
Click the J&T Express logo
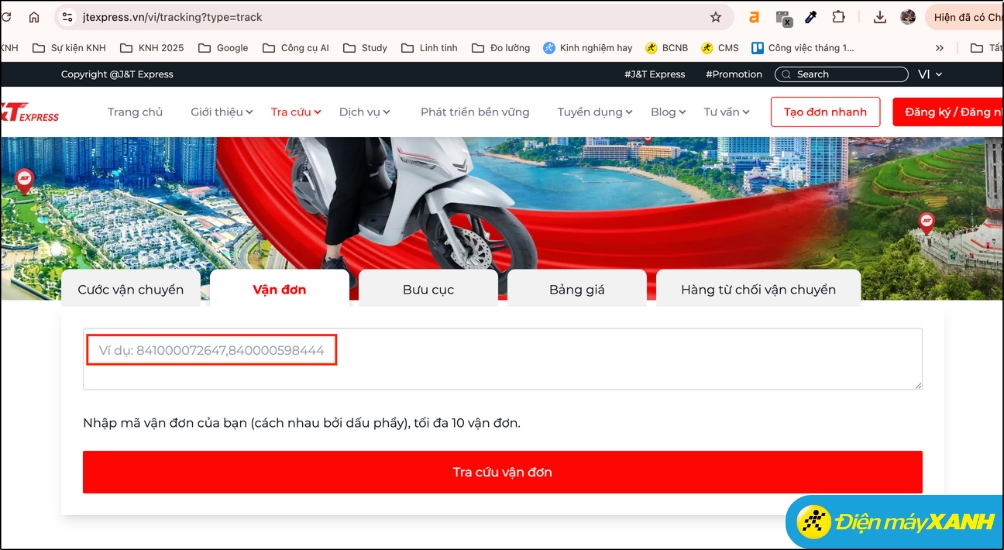(29, 112)
